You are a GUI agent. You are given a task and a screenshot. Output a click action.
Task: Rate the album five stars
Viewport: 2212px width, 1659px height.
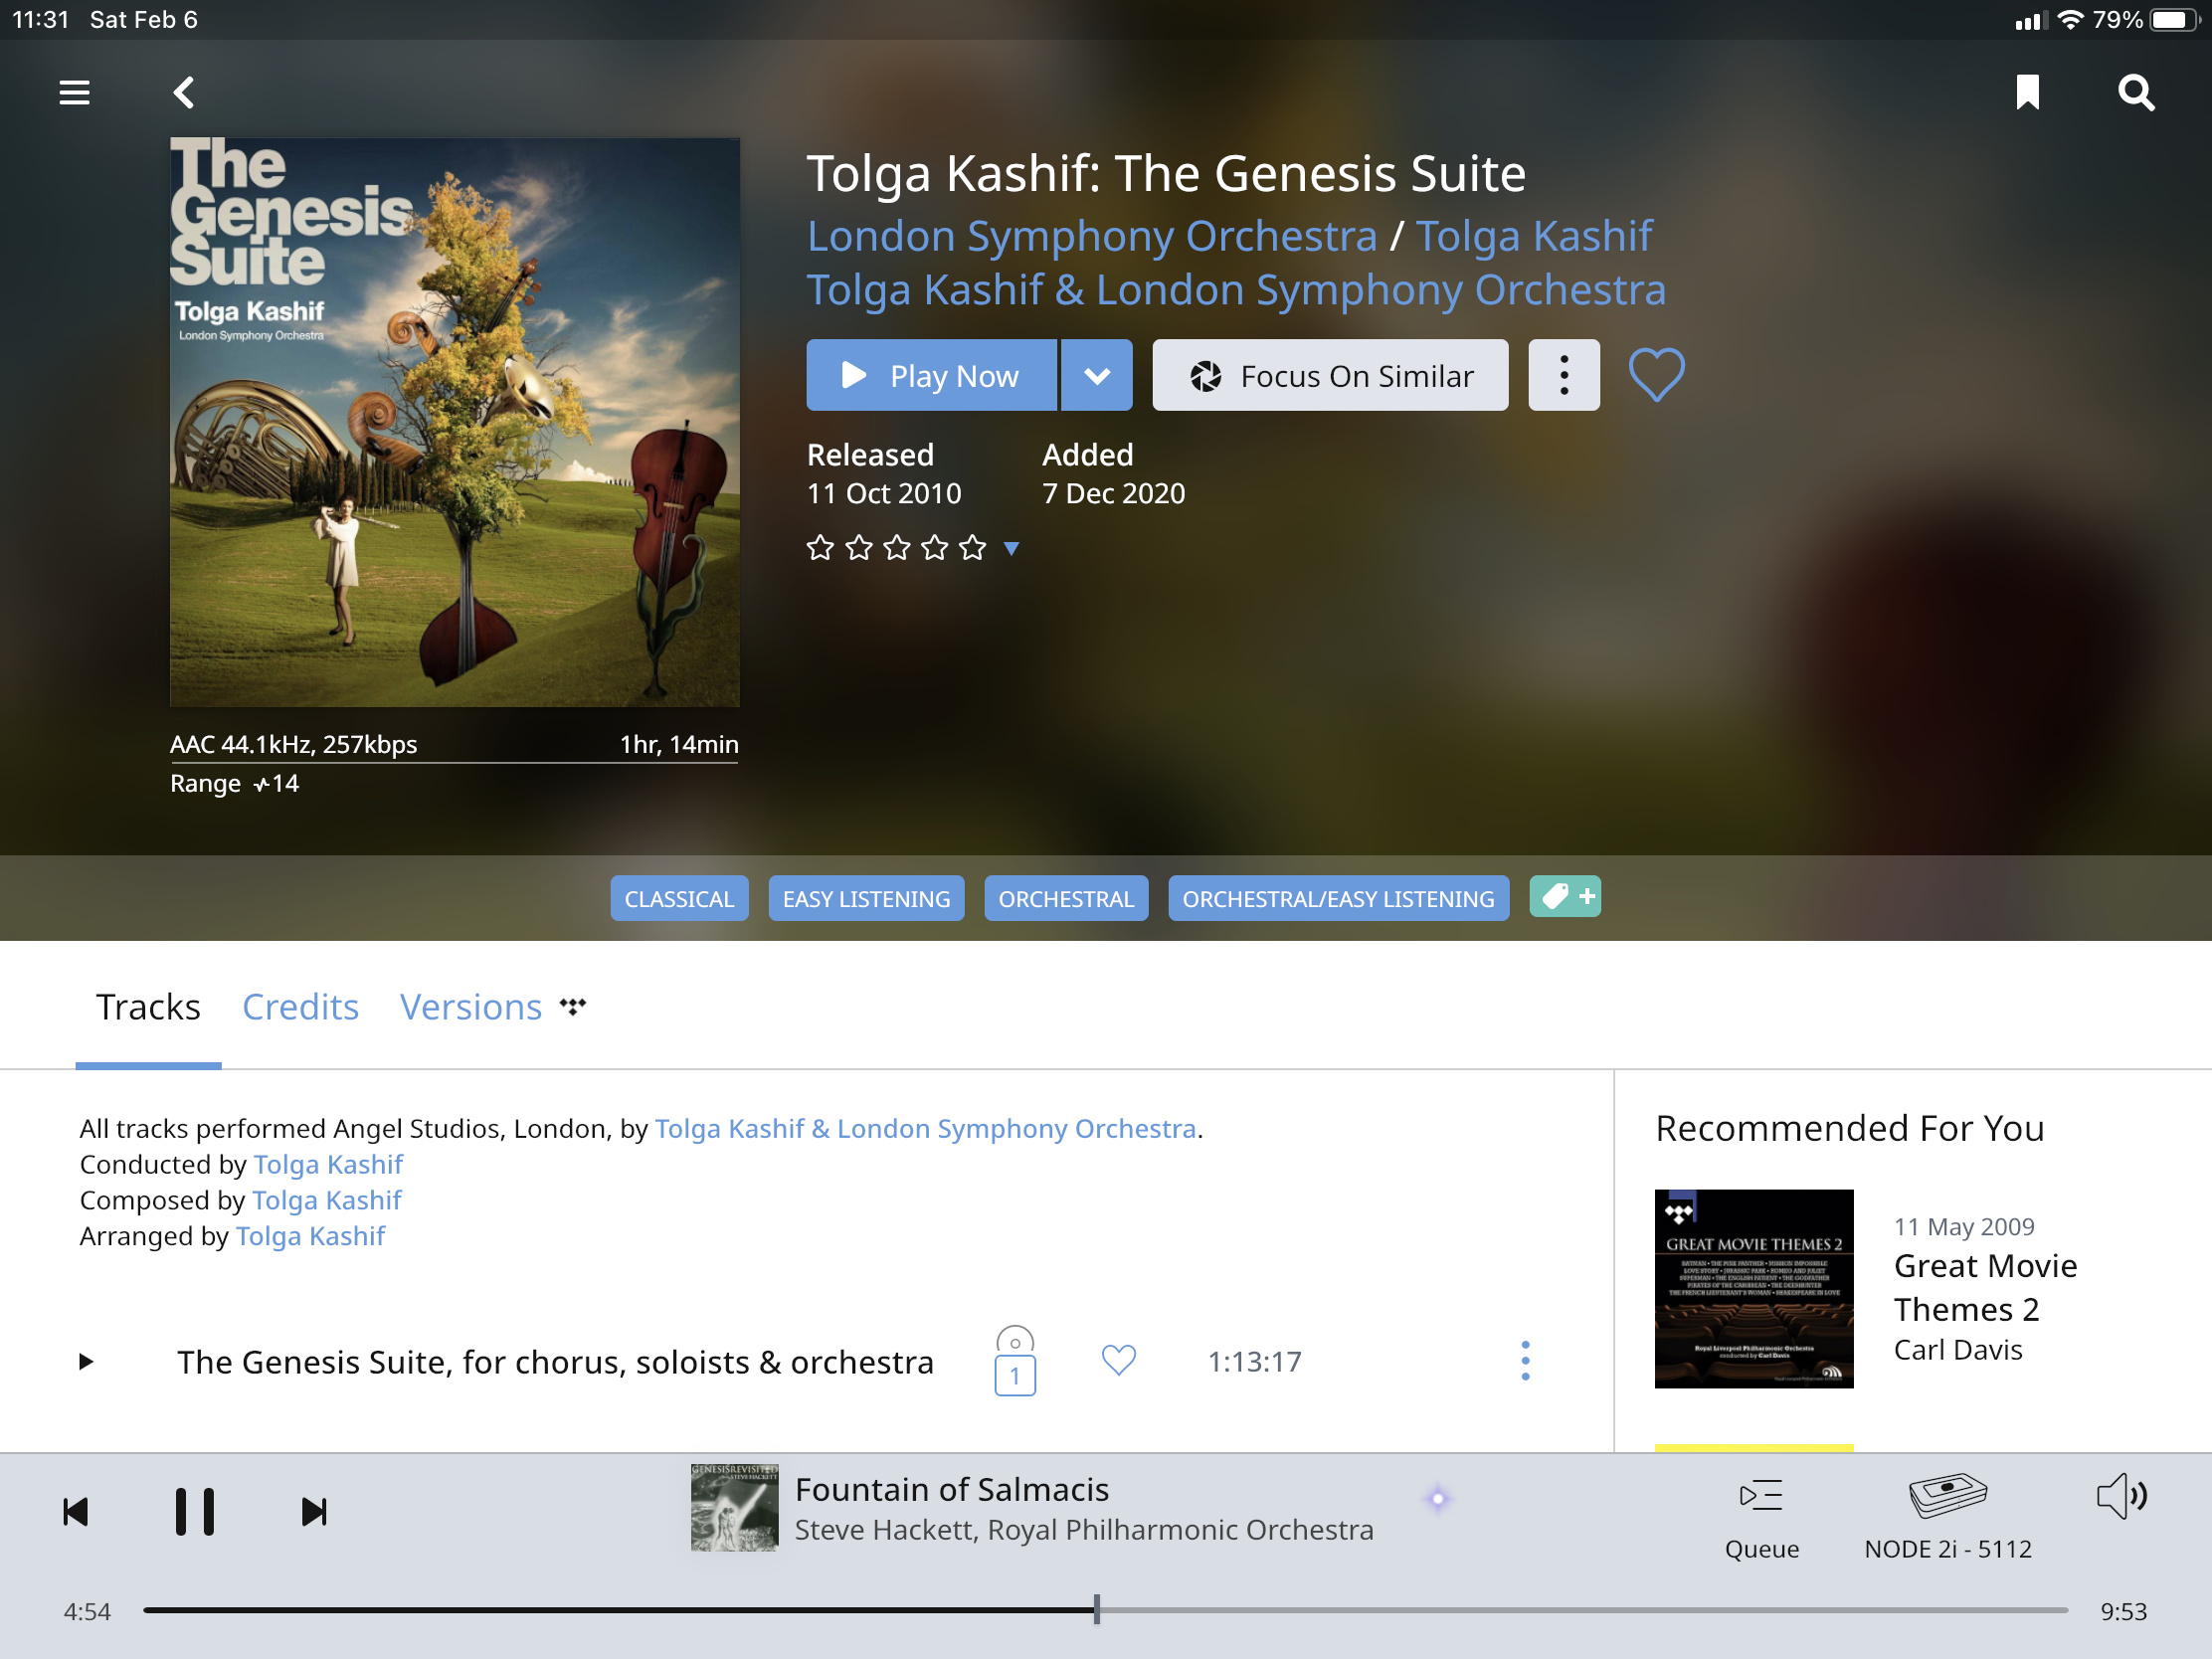[972, 547]
